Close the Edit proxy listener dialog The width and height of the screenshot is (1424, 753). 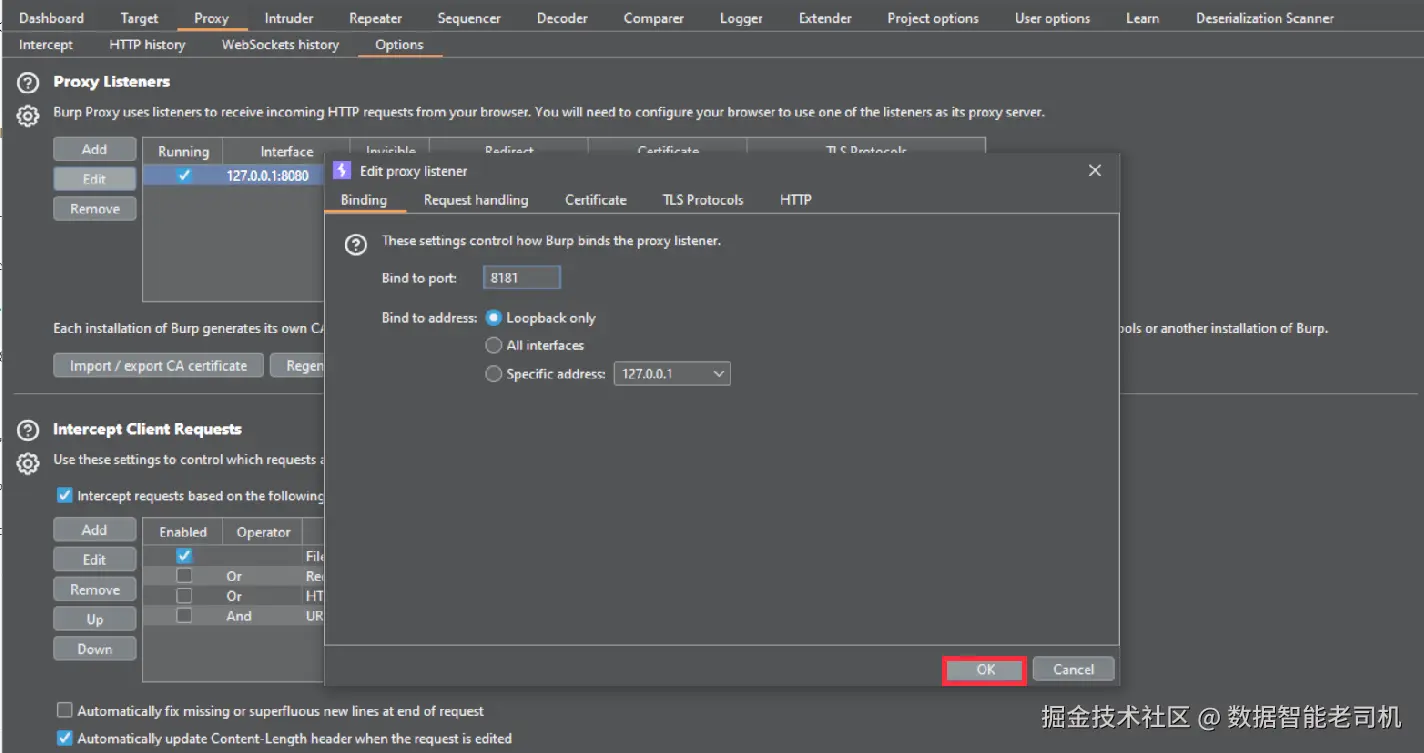click(x=1095, y=171)
